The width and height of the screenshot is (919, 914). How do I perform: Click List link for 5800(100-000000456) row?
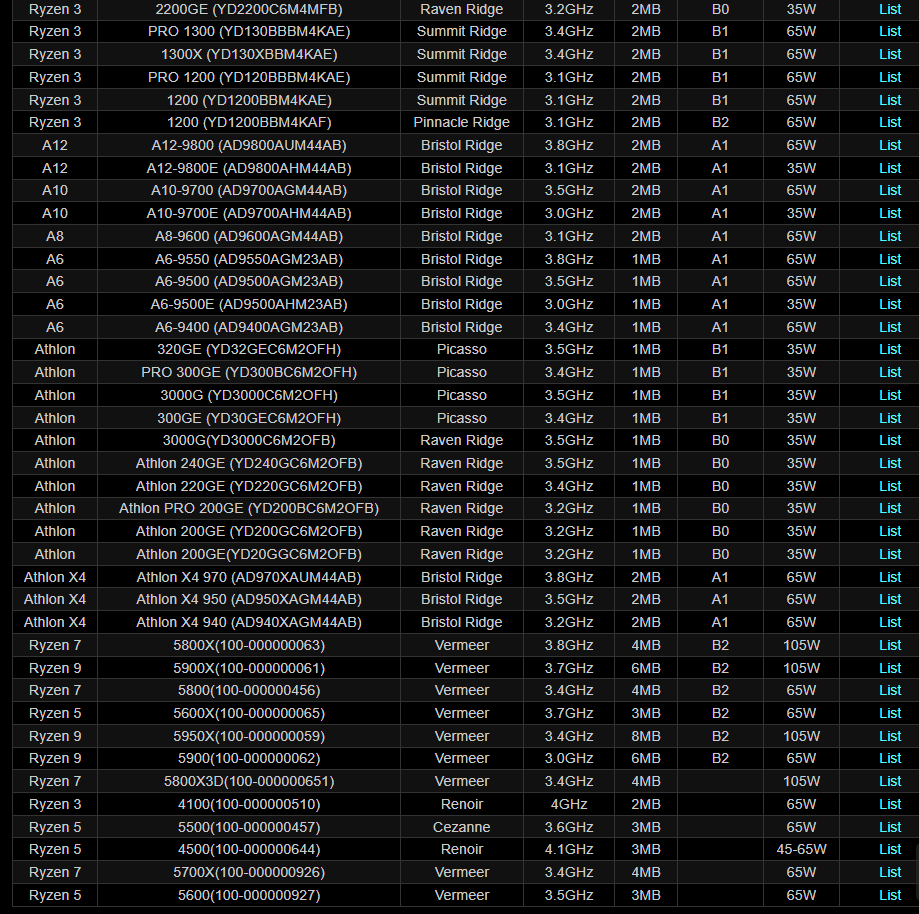pyautogui.click(x=890, y=690)
